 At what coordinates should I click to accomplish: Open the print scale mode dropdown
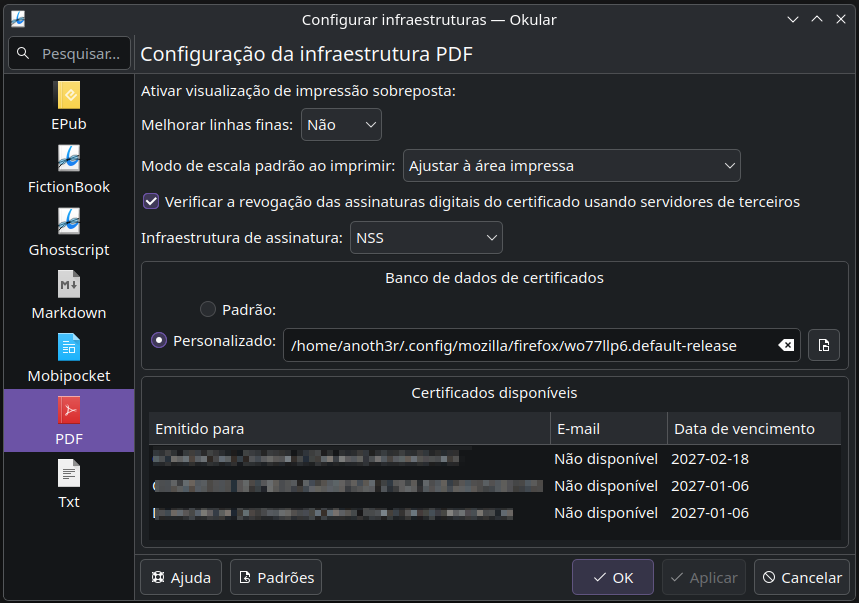point(572,165)
